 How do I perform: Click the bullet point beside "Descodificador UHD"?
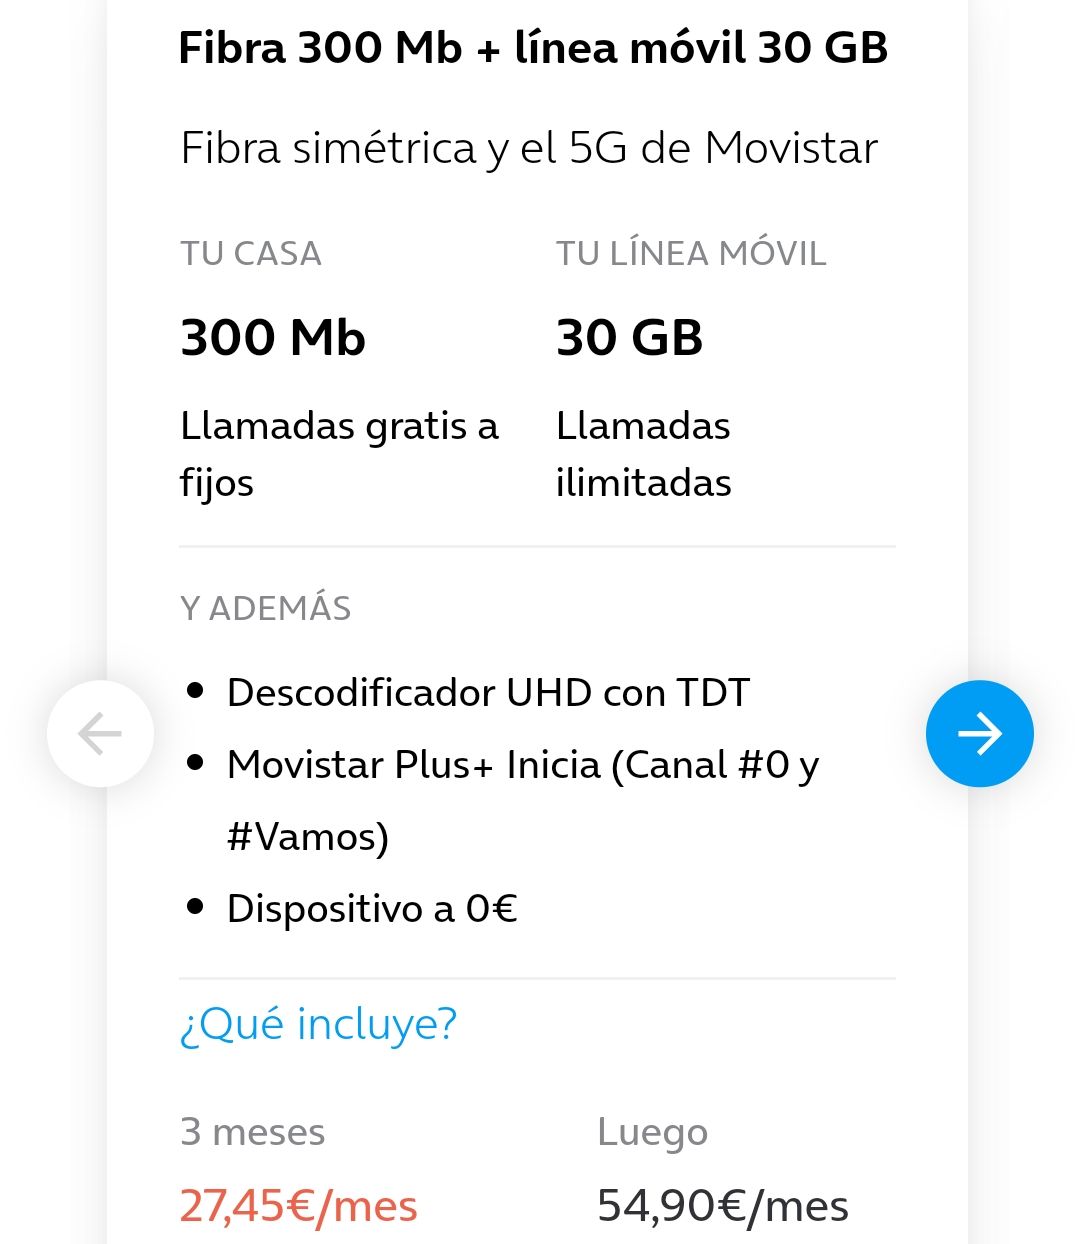click(x=196, y=691)
